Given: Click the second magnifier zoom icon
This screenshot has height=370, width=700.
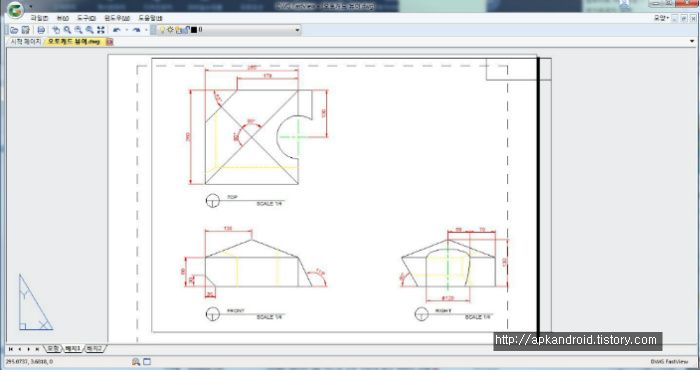Looking at the screenshot, I should tap(78, 30).
